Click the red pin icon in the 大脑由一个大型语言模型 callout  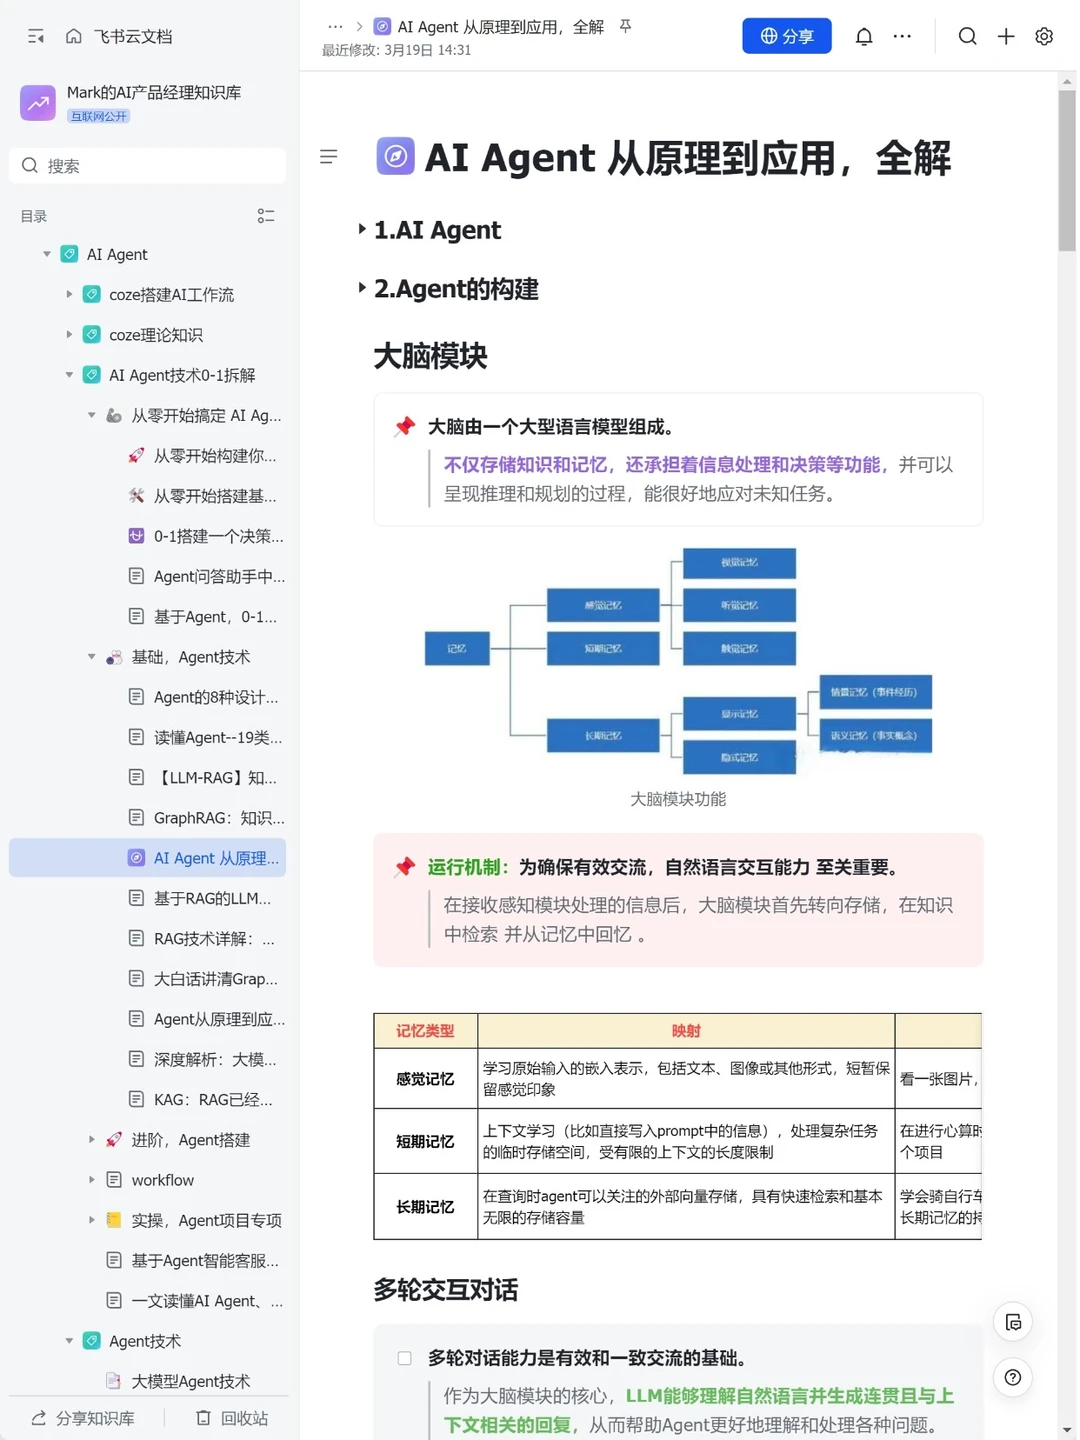click(404, 427)
